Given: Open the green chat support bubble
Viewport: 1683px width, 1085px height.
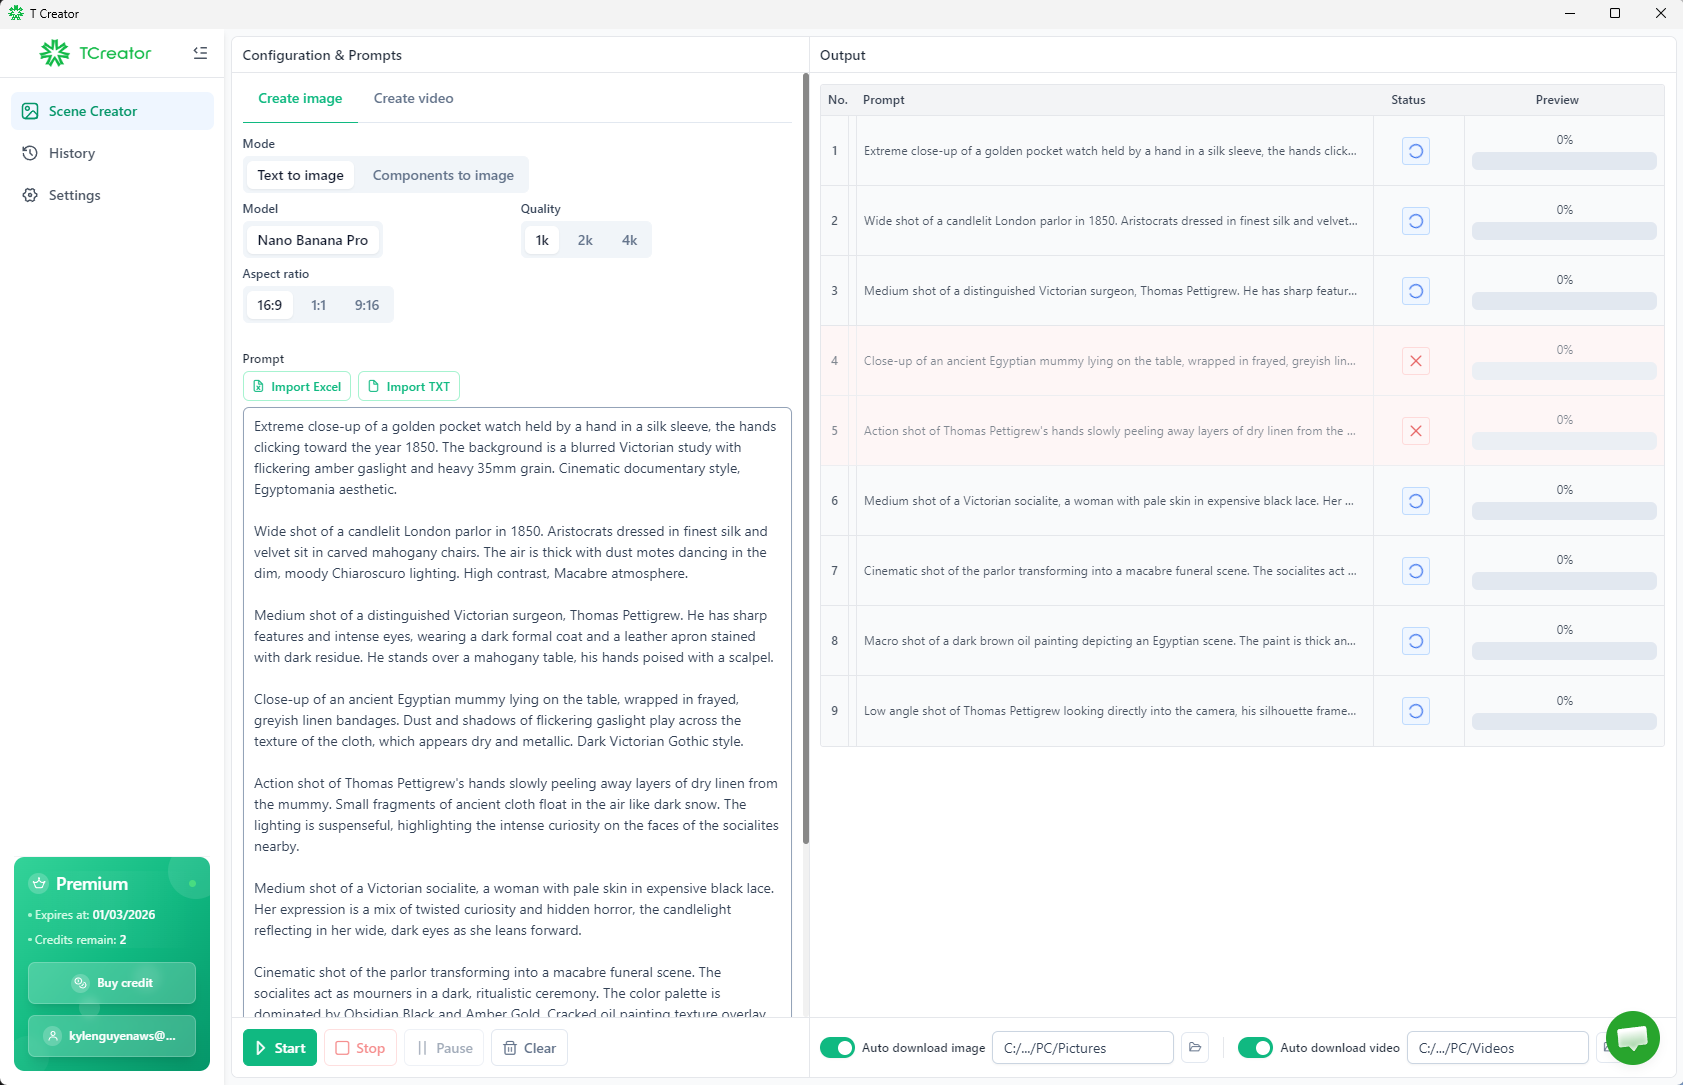Looking at the screenshot, I should (1632, 1038).
